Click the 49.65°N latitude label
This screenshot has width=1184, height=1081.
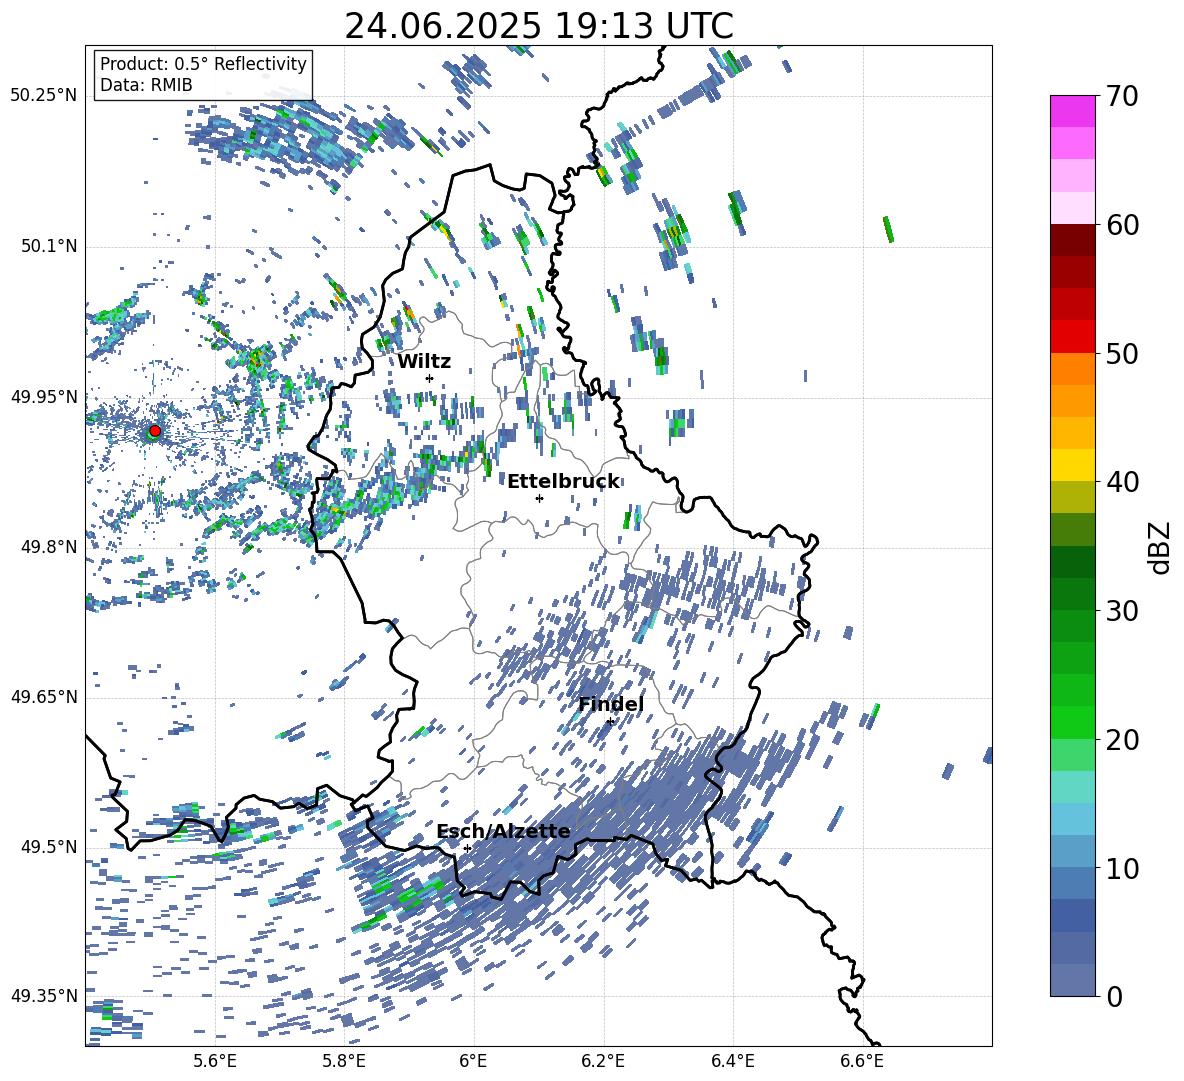click(44, 697)
